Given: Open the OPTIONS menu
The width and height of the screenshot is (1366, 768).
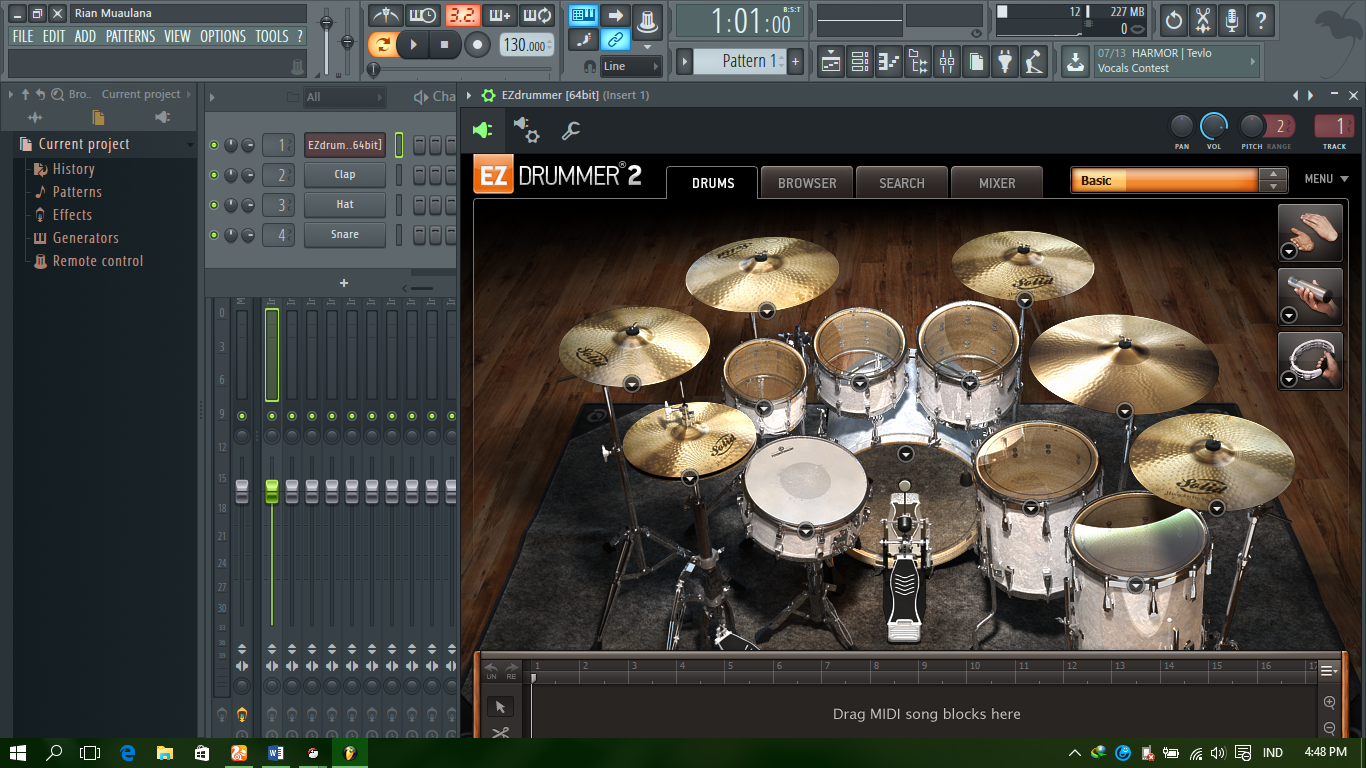Looking at the screenshot, I should pyautogui.click(x=223, y=36).
